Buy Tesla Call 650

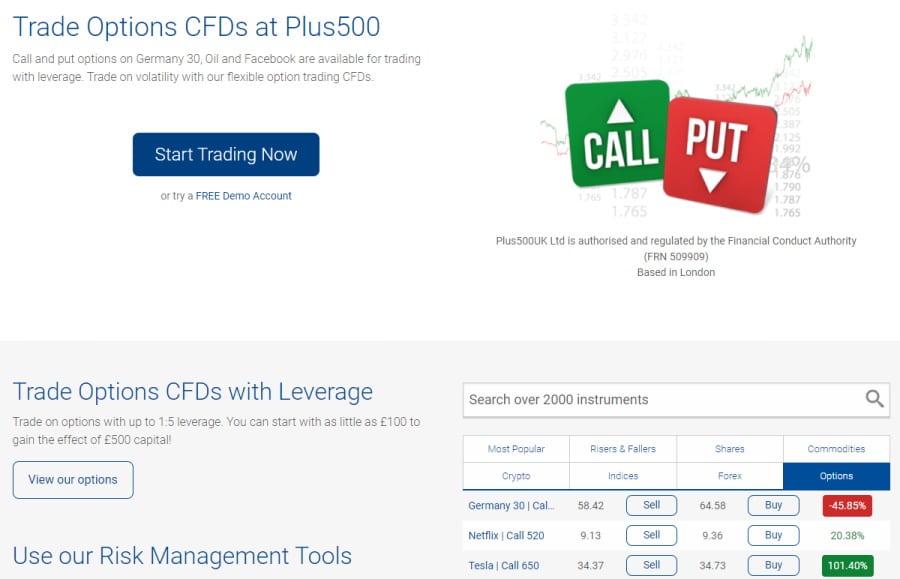[773, 565]
